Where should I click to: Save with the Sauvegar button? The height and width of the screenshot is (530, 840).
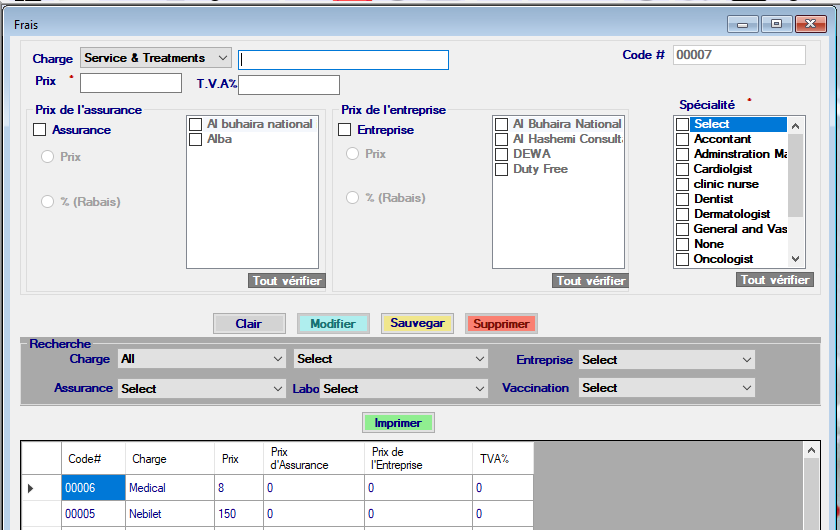click(x=417, y=324)
